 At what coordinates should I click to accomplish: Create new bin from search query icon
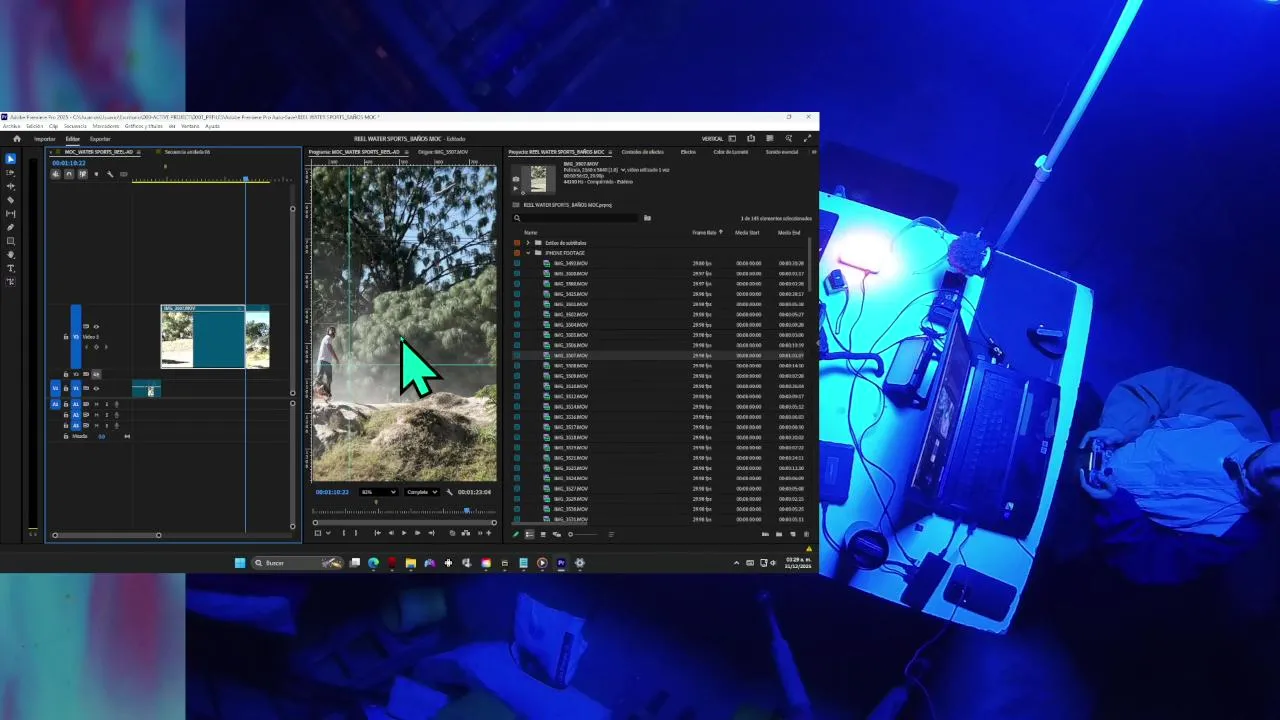647,218
